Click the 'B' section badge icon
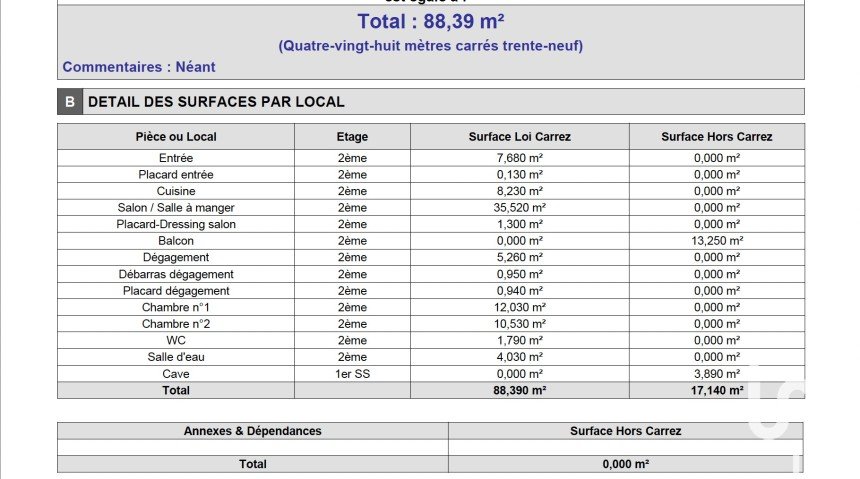Image resolution: width=860 pixels, height=479 pixels. [69, 102]
